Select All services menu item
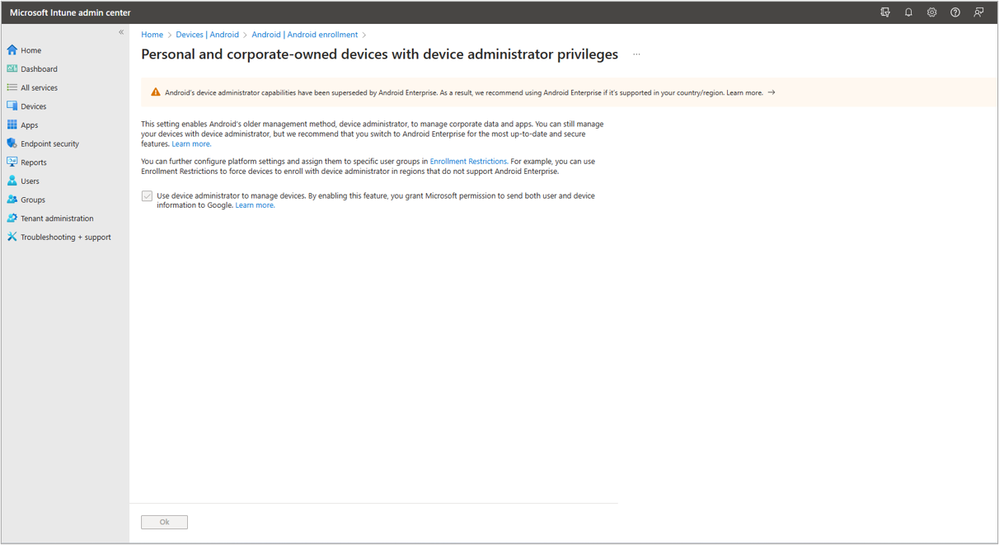Image resolution: width=999 pixels, height=545 pixels. [x=39, y=88]
